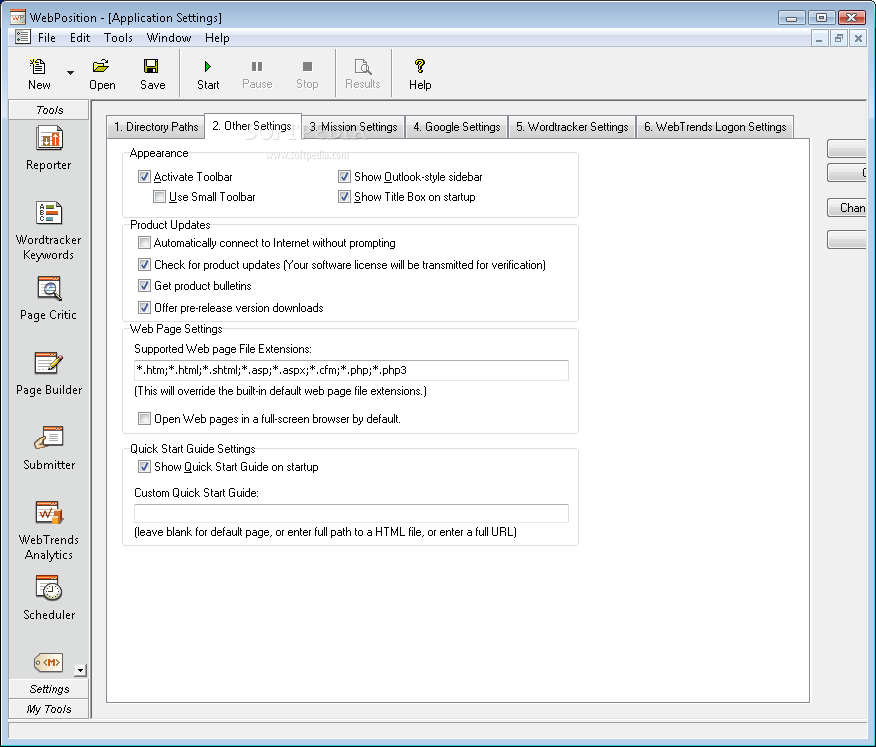The height and width of the screenshot is (747, 876).
Task: Restore the inner Application Settings window
Action: [839, 38]
